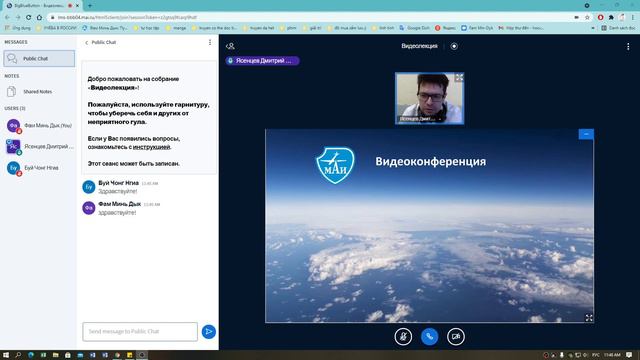The height and width of the screenshot is (360, 640).
Task: Open the notification center on taskbar
Action: 629,355
